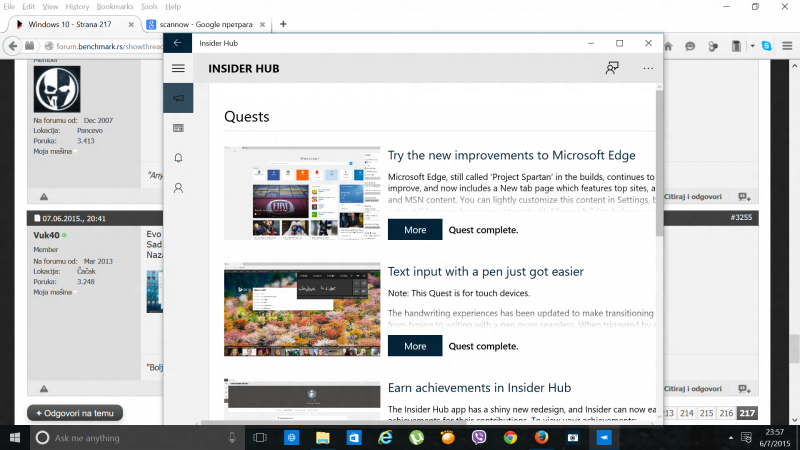Open Firefox from the taskbar
The width and height of the screenshot is (800, 450).
(541, 438)
